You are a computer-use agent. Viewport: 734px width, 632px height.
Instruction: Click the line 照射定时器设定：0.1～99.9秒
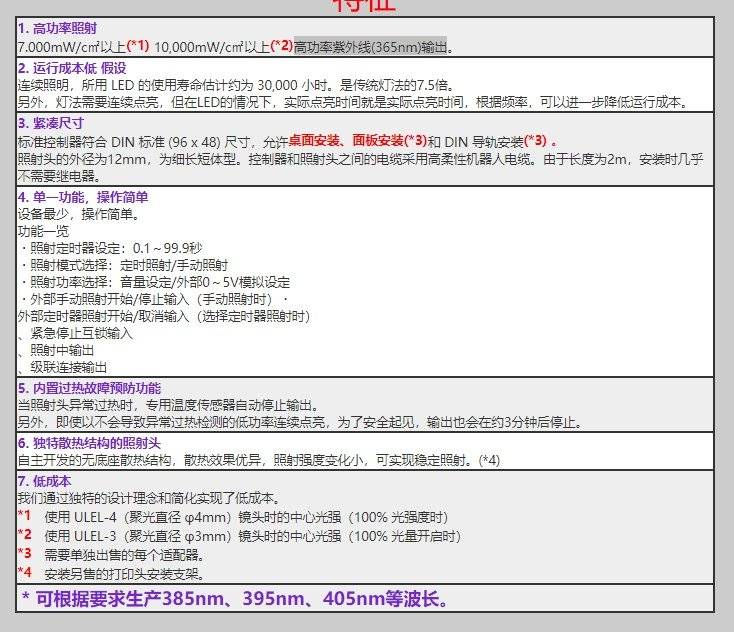113,248
